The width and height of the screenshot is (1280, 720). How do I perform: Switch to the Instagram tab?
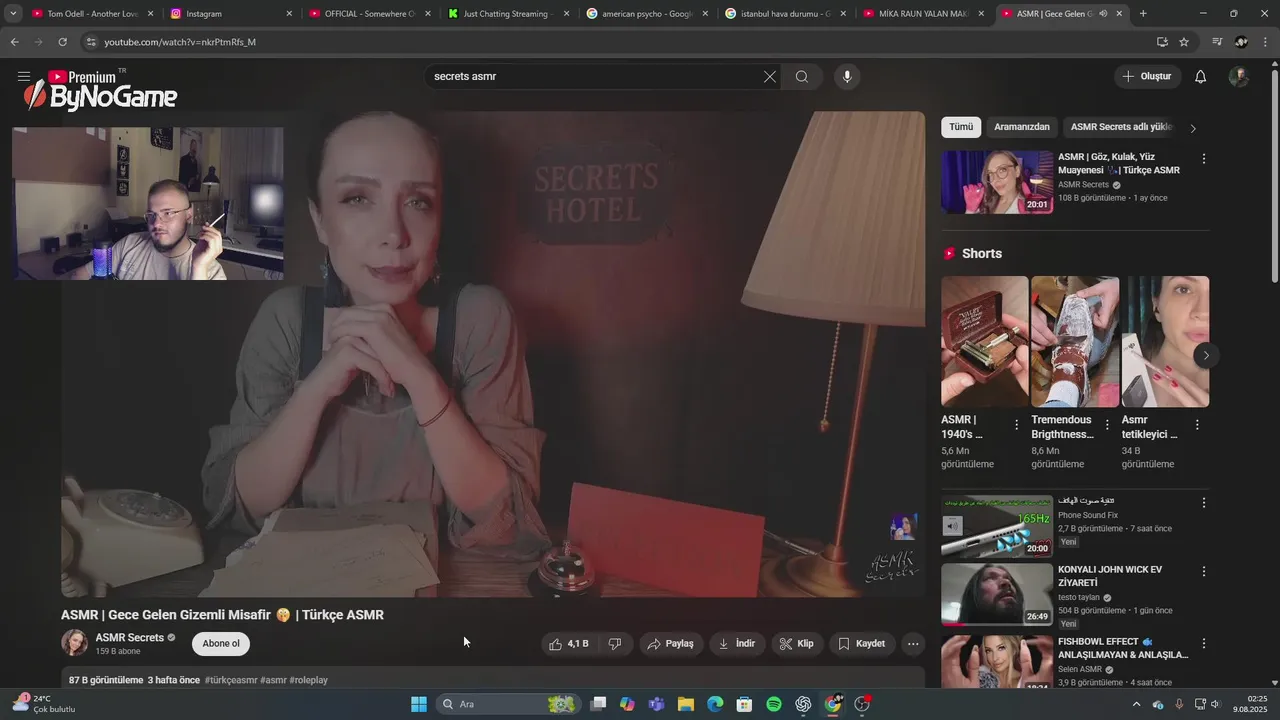pos(230,14)
